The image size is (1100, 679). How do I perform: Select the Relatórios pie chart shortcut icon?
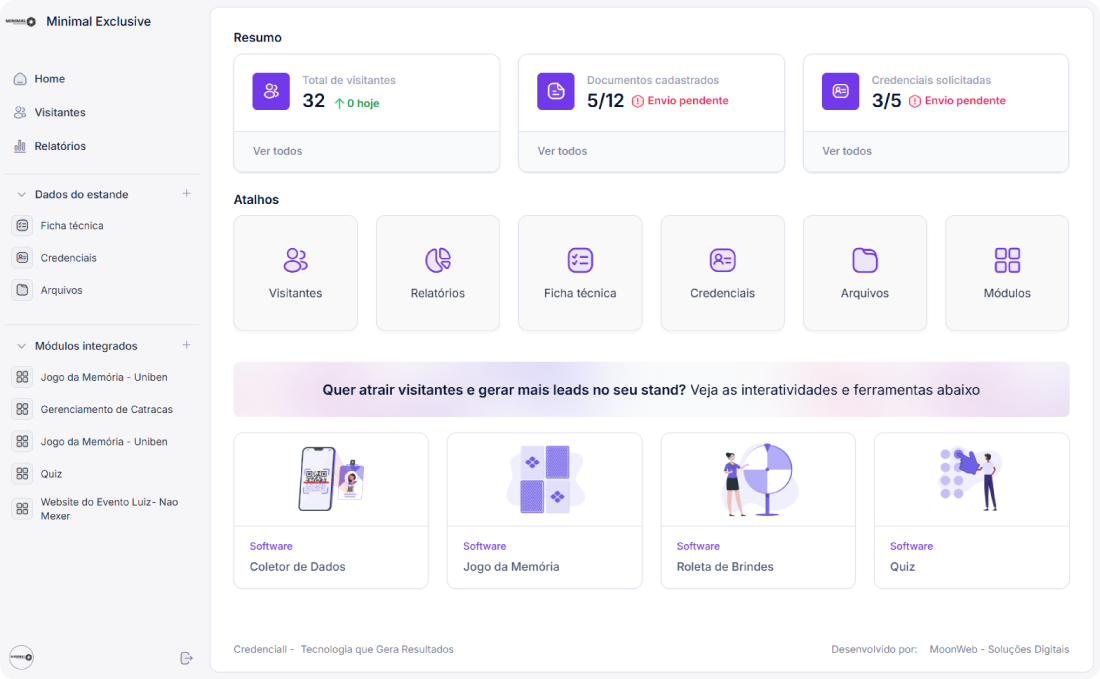(x=437, y=260)
